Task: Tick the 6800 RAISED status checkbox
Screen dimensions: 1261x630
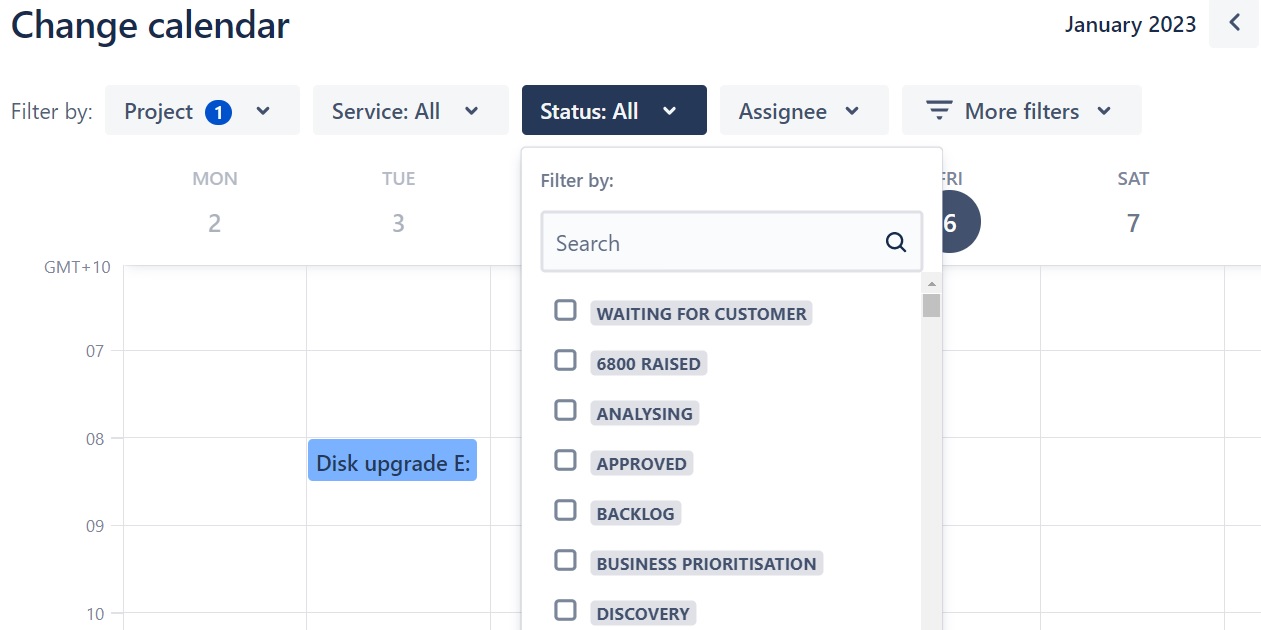Action: (566, 360)
